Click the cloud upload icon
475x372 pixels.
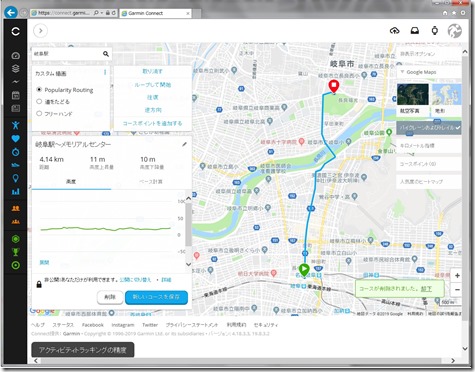(x=395, y=31)
